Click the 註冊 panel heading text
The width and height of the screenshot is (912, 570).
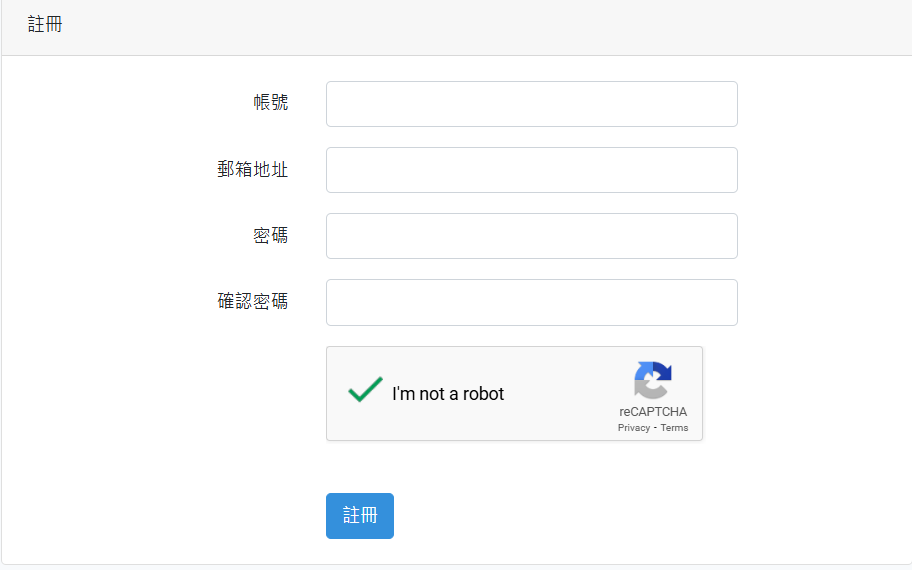click(x=45, y=24)
